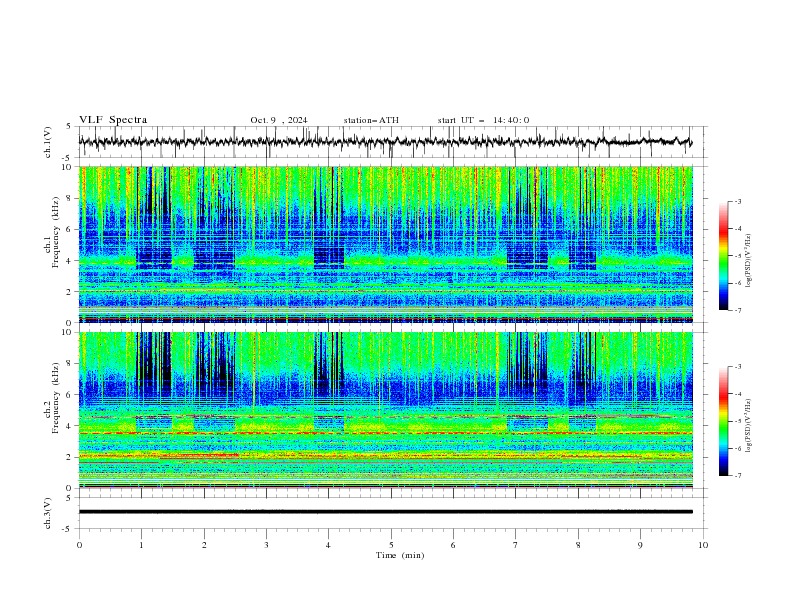The height and width of the screenshot is (612, 792).
Task: Click time axis tick label "8"
Action: pyautogui.click(x=578, y=545)
